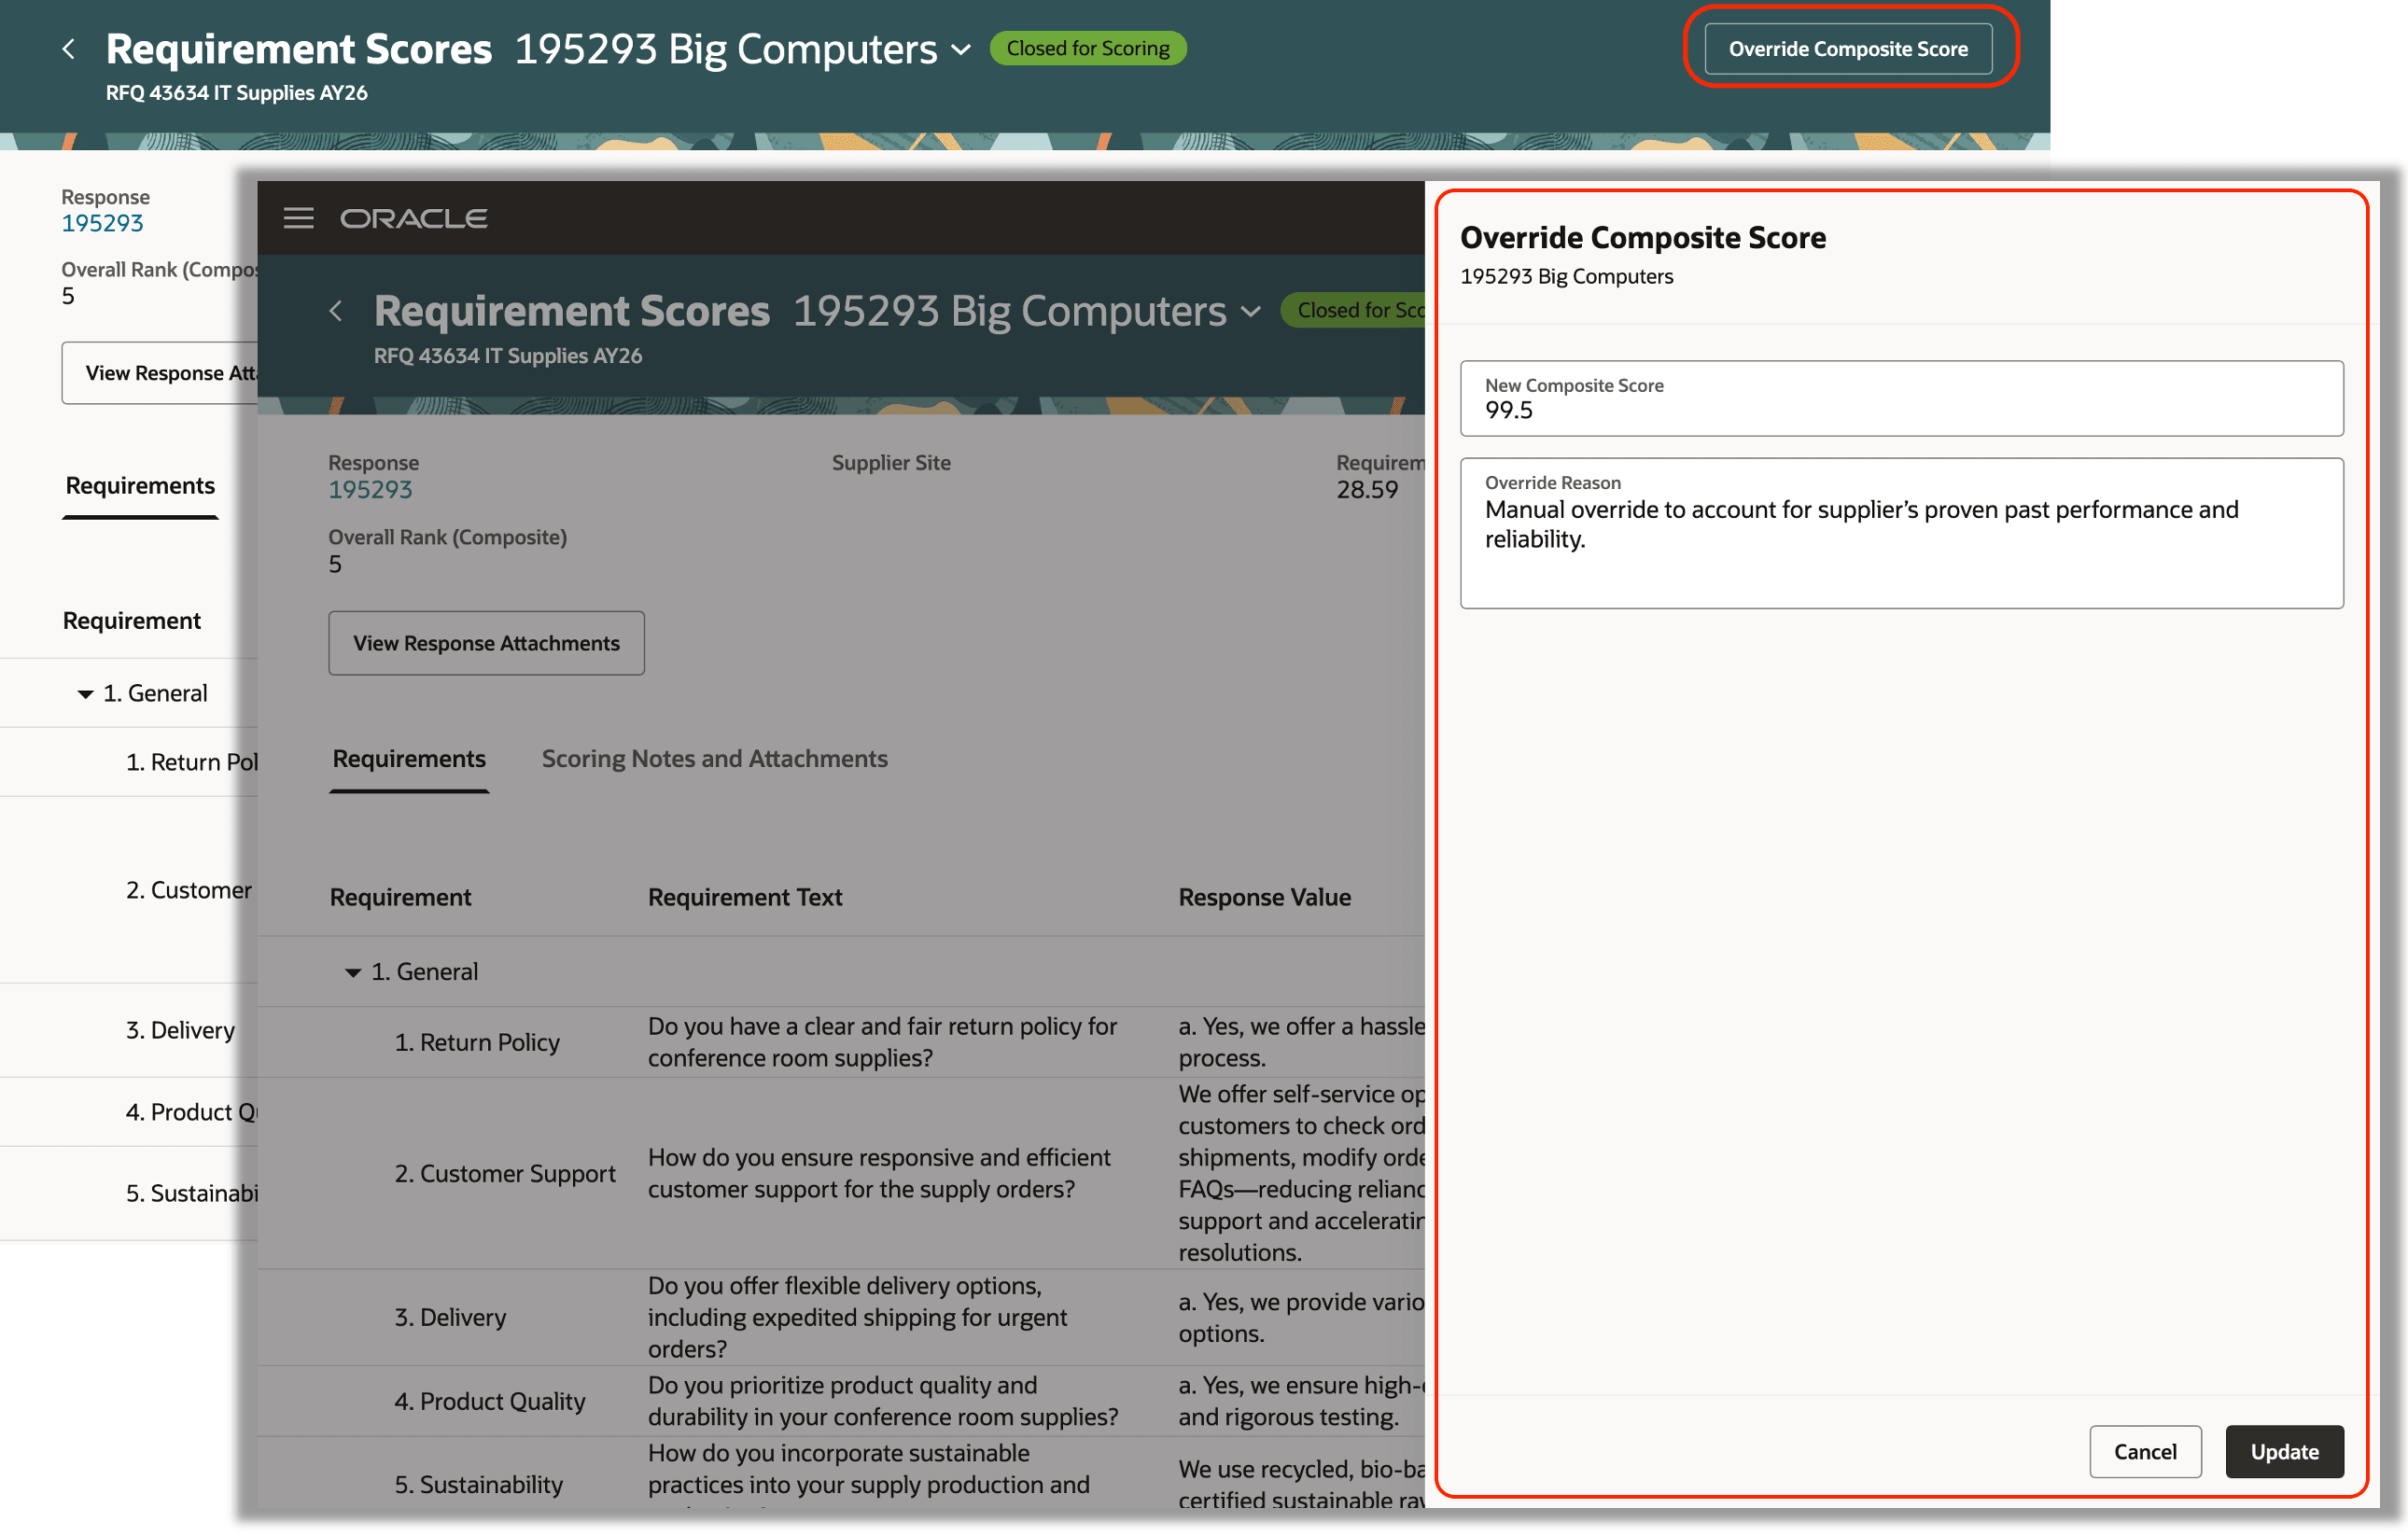Image resolution: width=2408 pixels, height=1536 pixels.
Task: Open the 195293 Big Computers dropdown
Action: (x=1251, y=311)
